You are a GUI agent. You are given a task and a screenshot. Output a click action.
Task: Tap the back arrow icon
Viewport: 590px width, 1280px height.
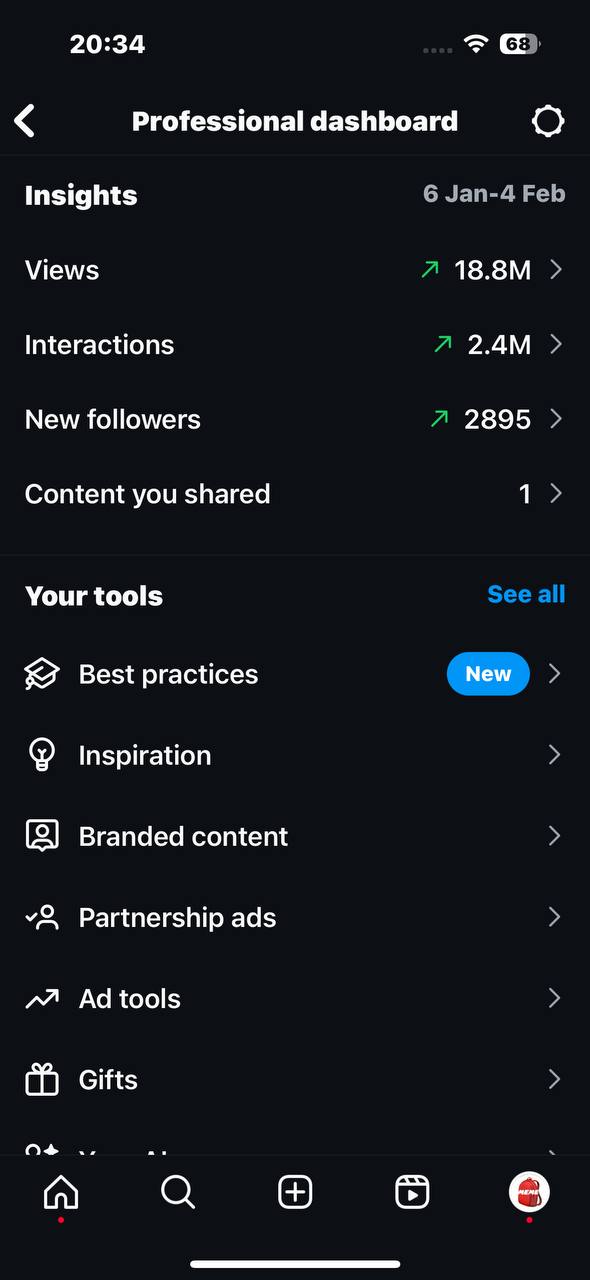[25, 121]
